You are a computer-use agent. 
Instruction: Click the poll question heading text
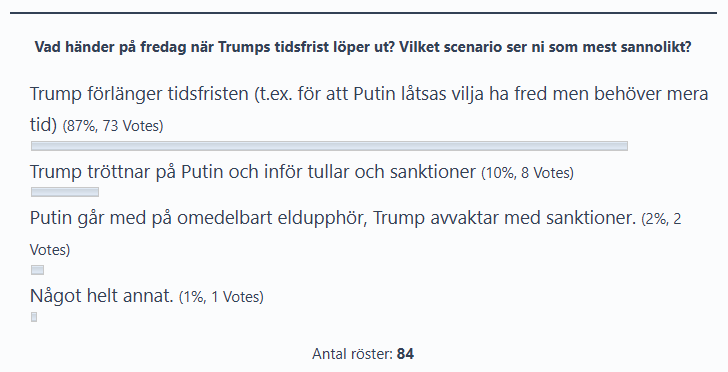pos(363,47)
